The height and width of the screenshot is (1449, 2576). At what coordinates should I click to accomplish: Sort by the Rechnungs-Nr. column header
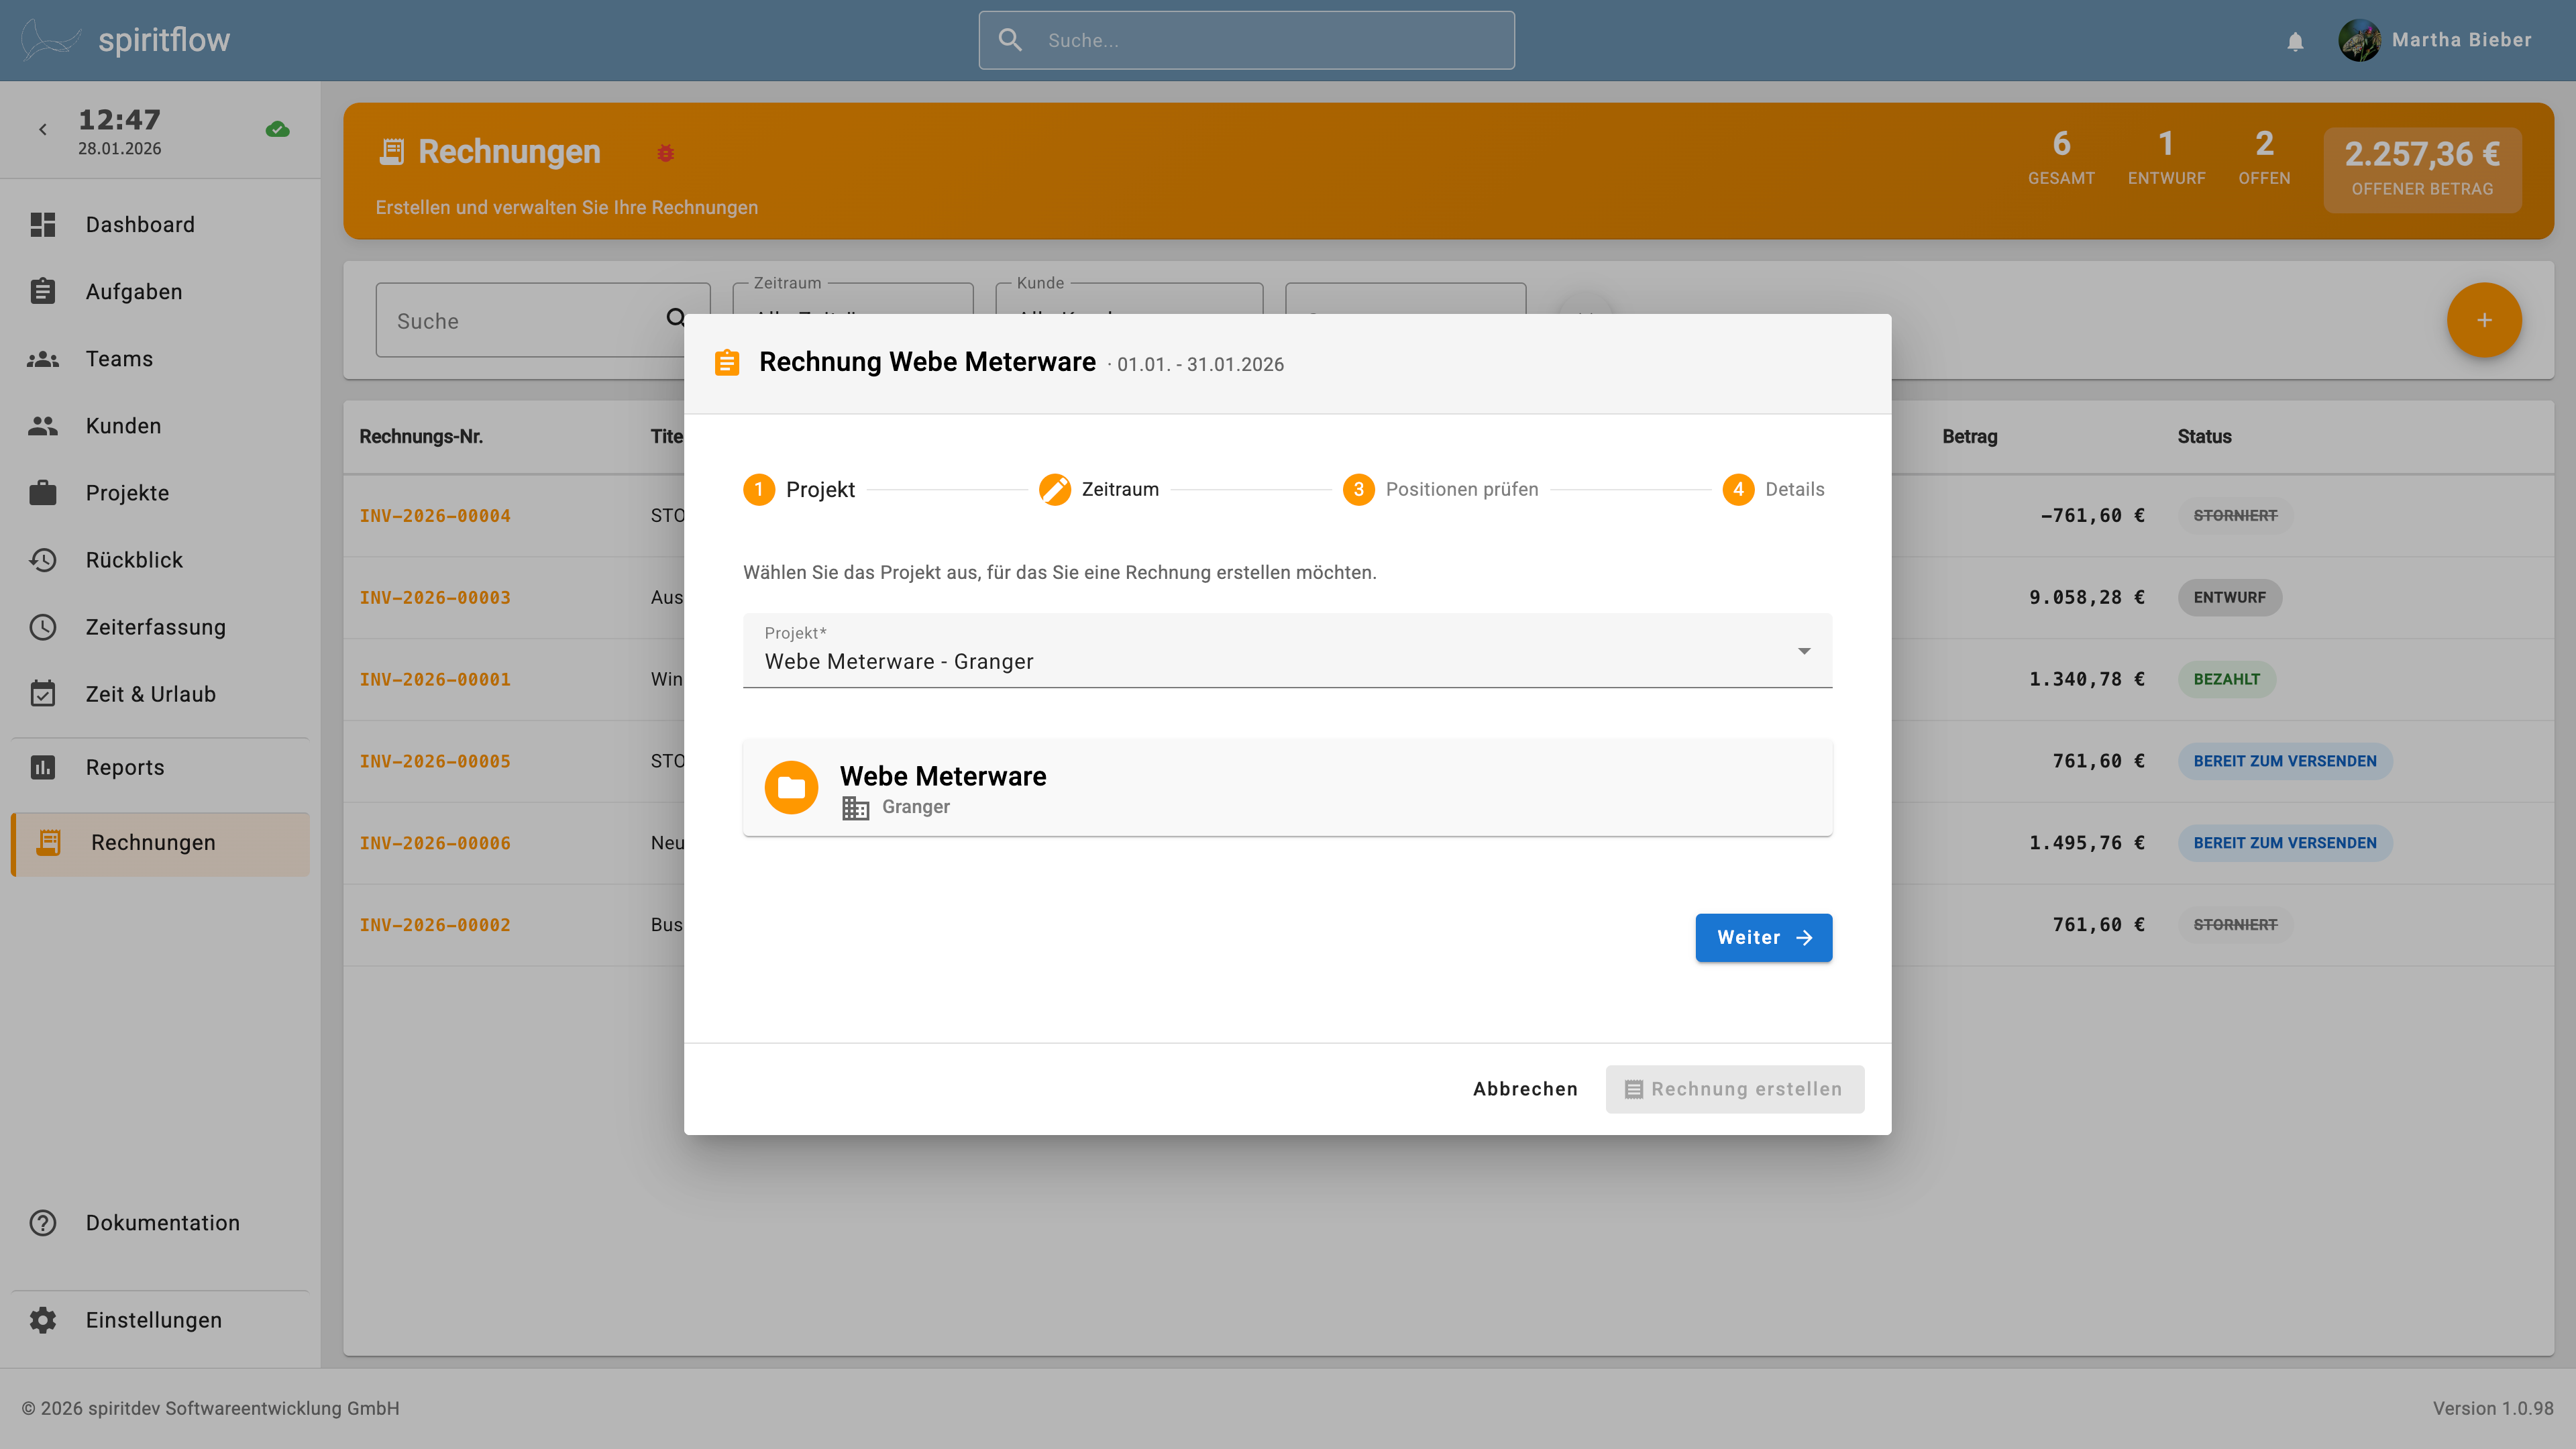point(421,436)
